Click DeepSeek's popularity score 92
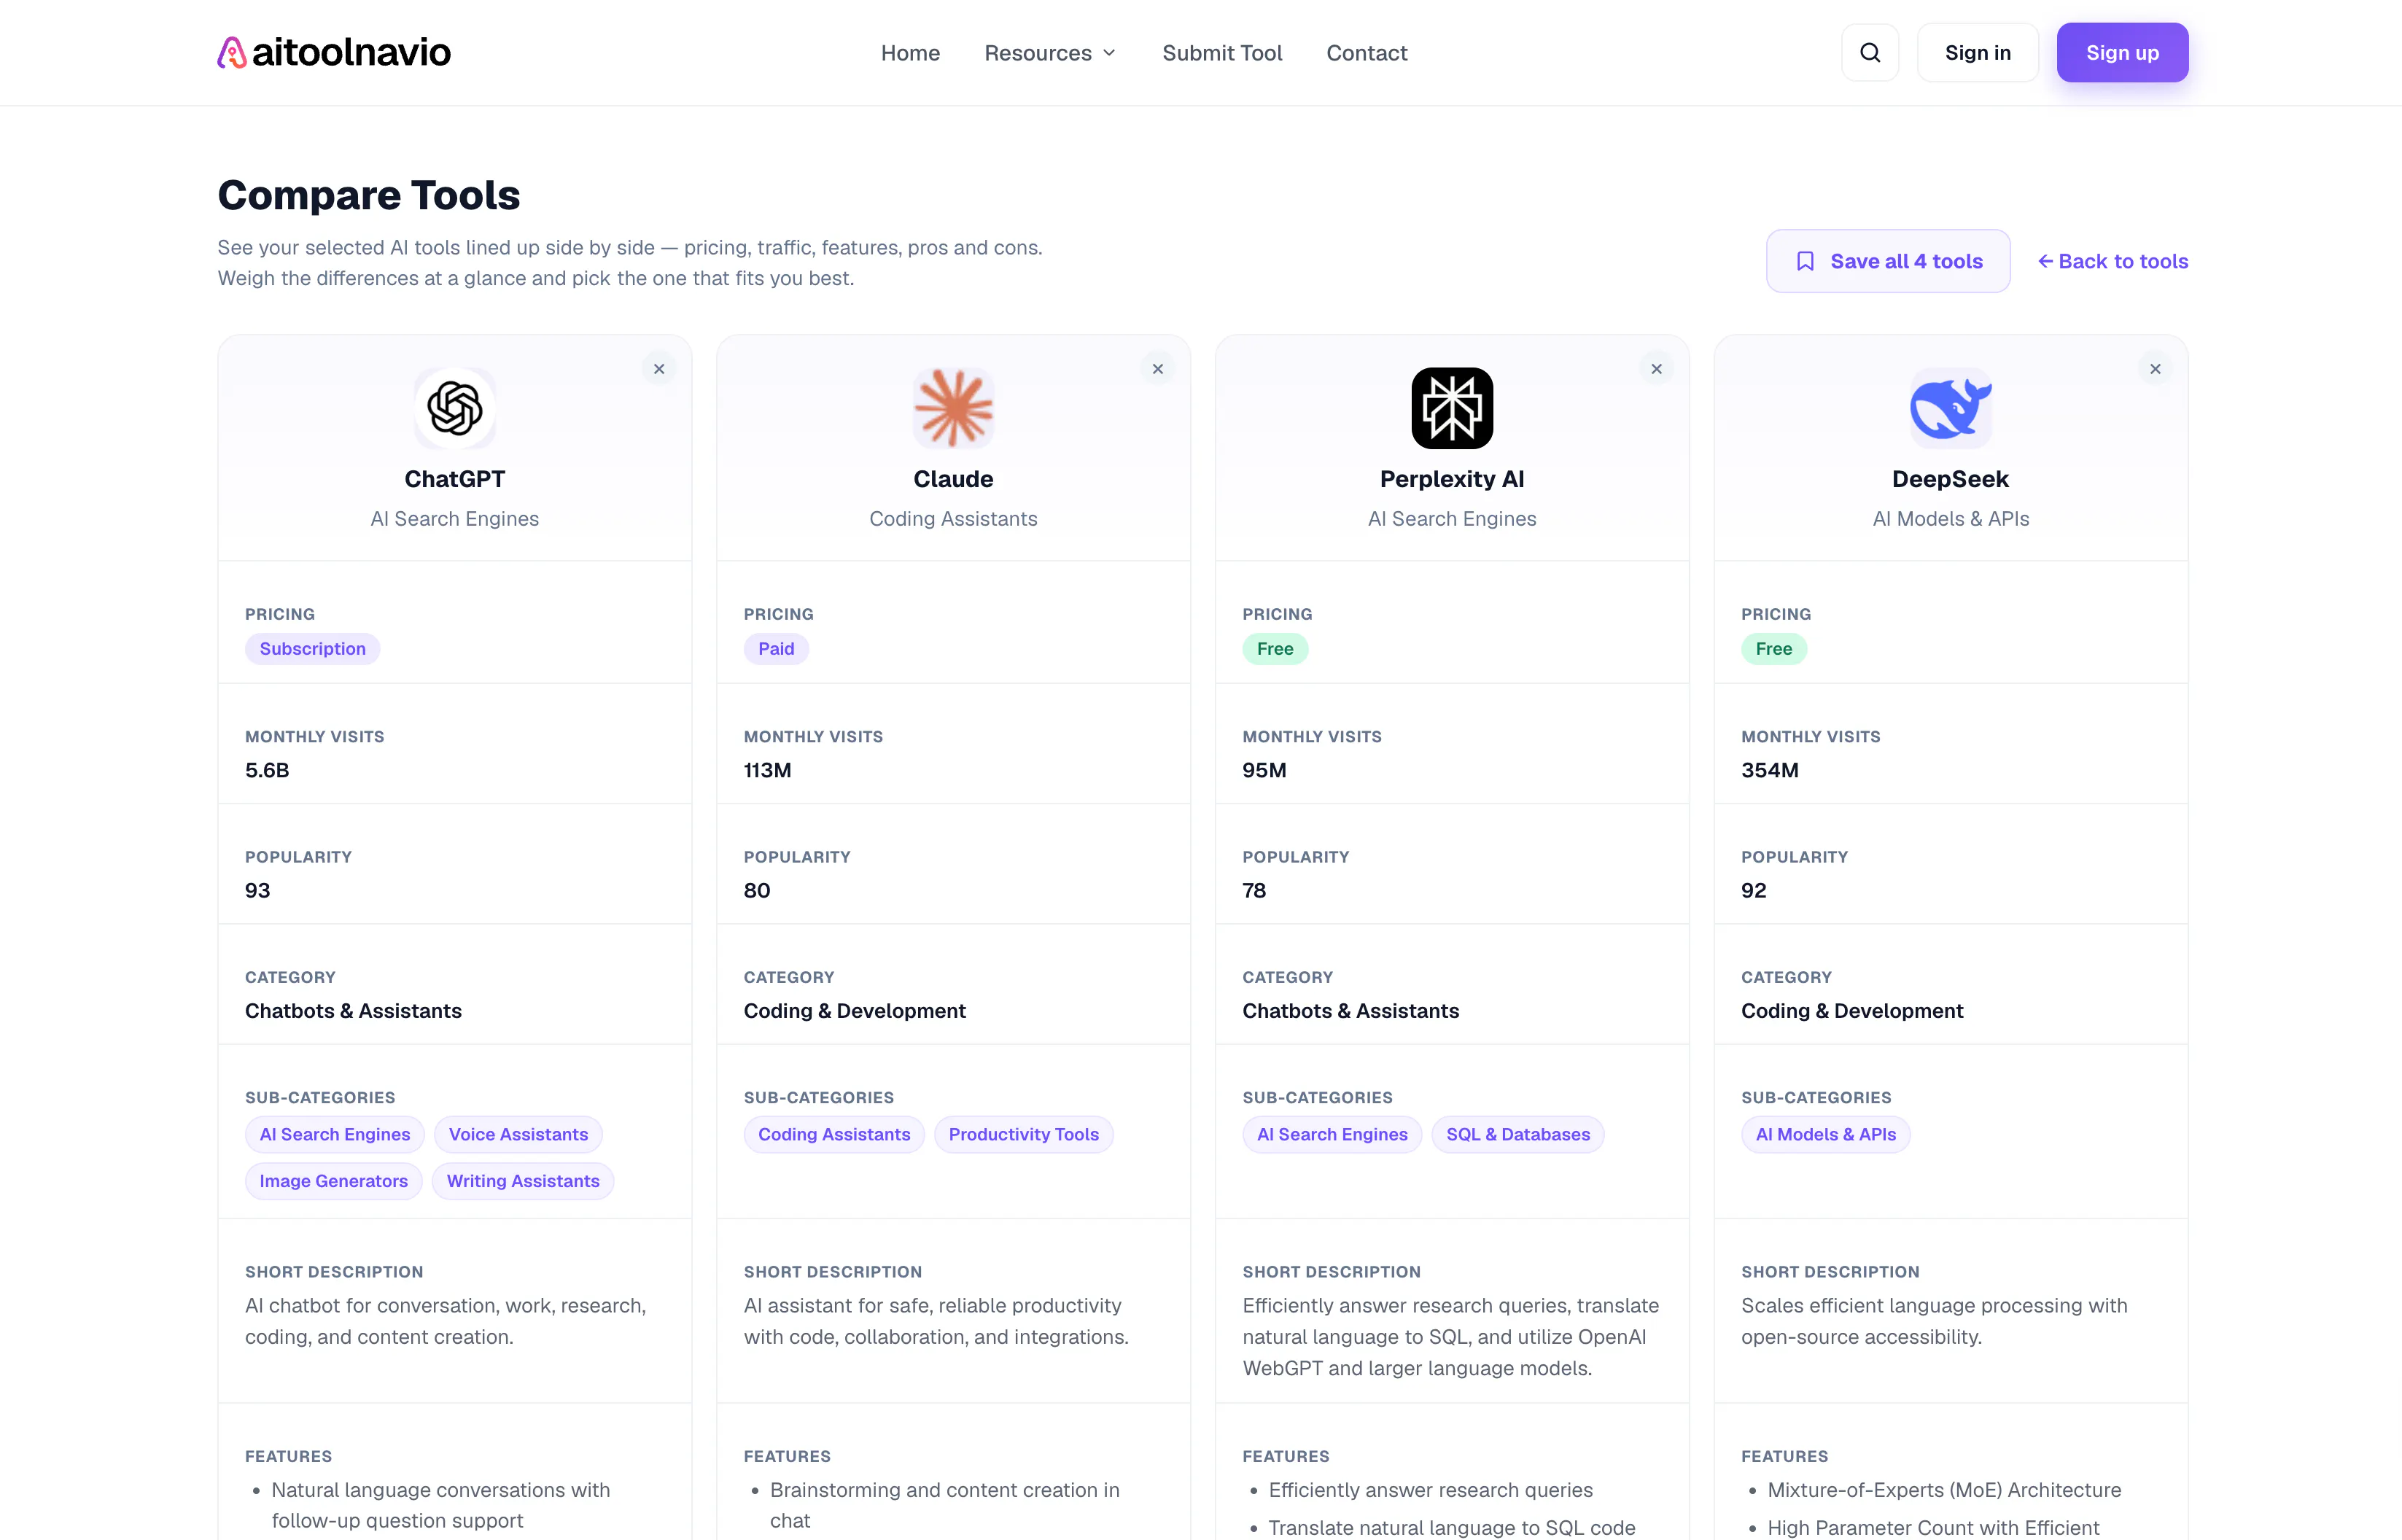 tap(1753, 890)
